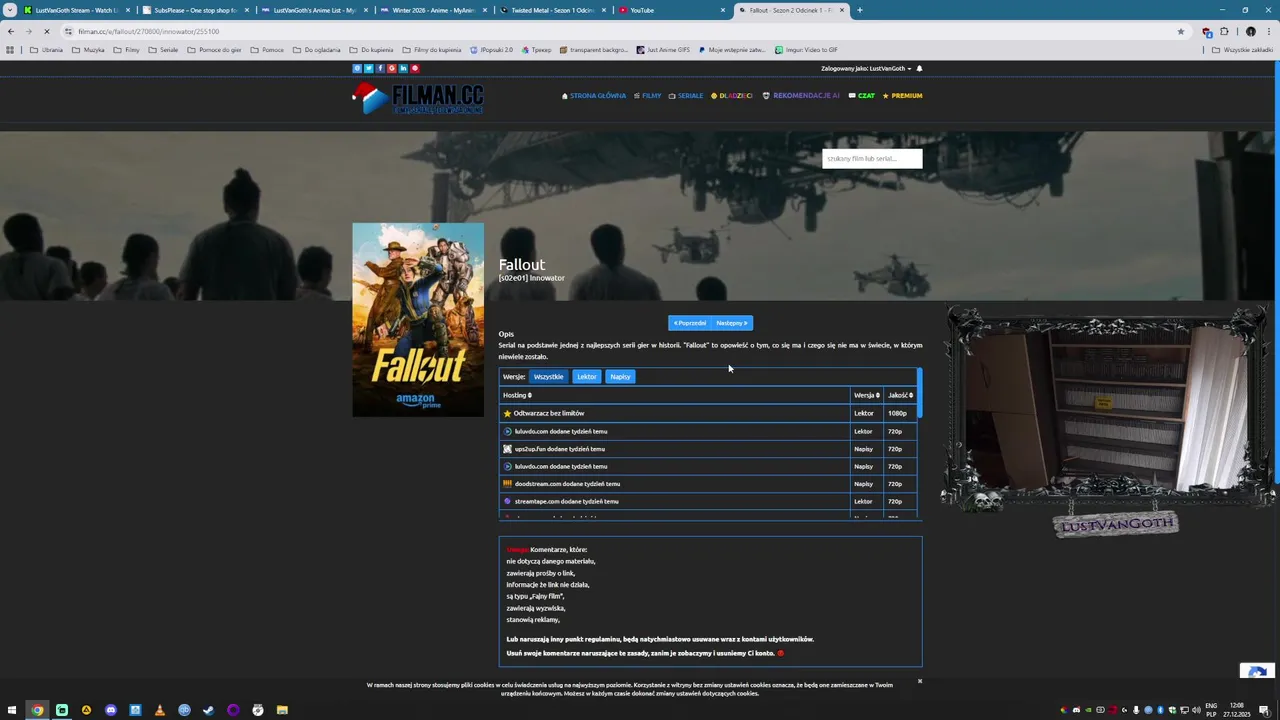1280x720 pixels.
Task: Click the Filman.cc logo
Action: click(x=418, y=98)
